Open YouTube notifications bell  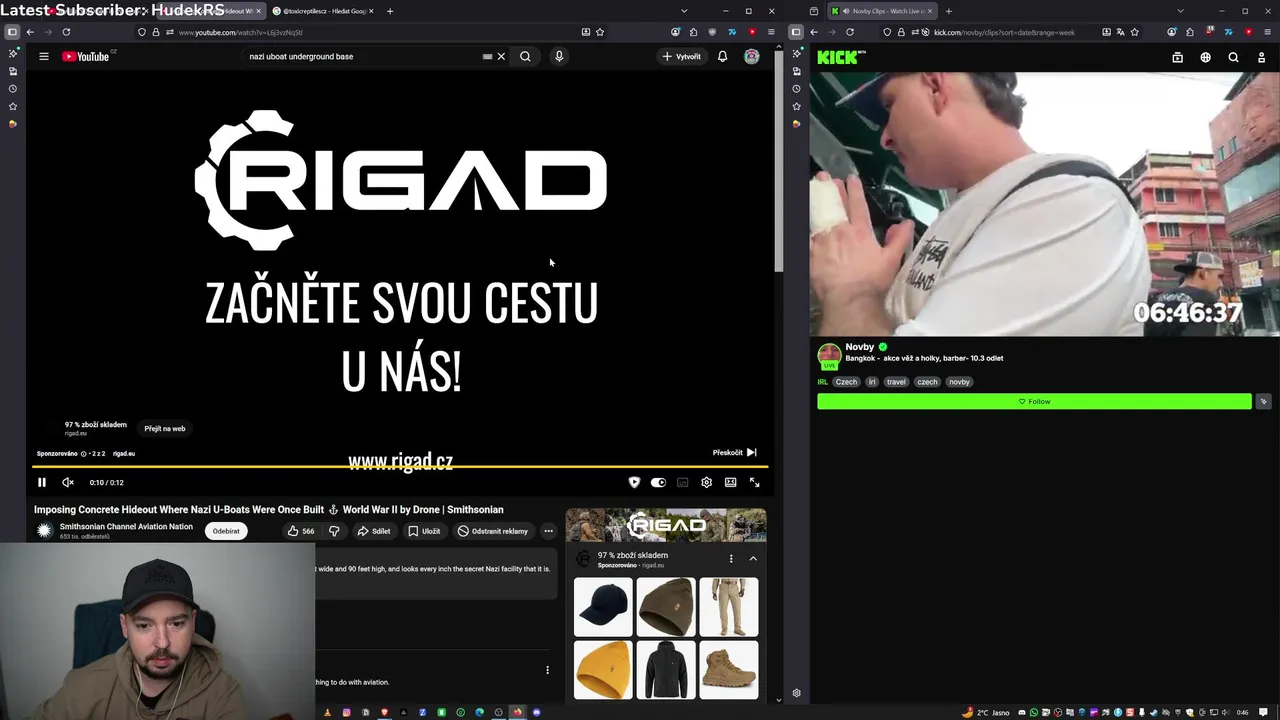[722, 56]
